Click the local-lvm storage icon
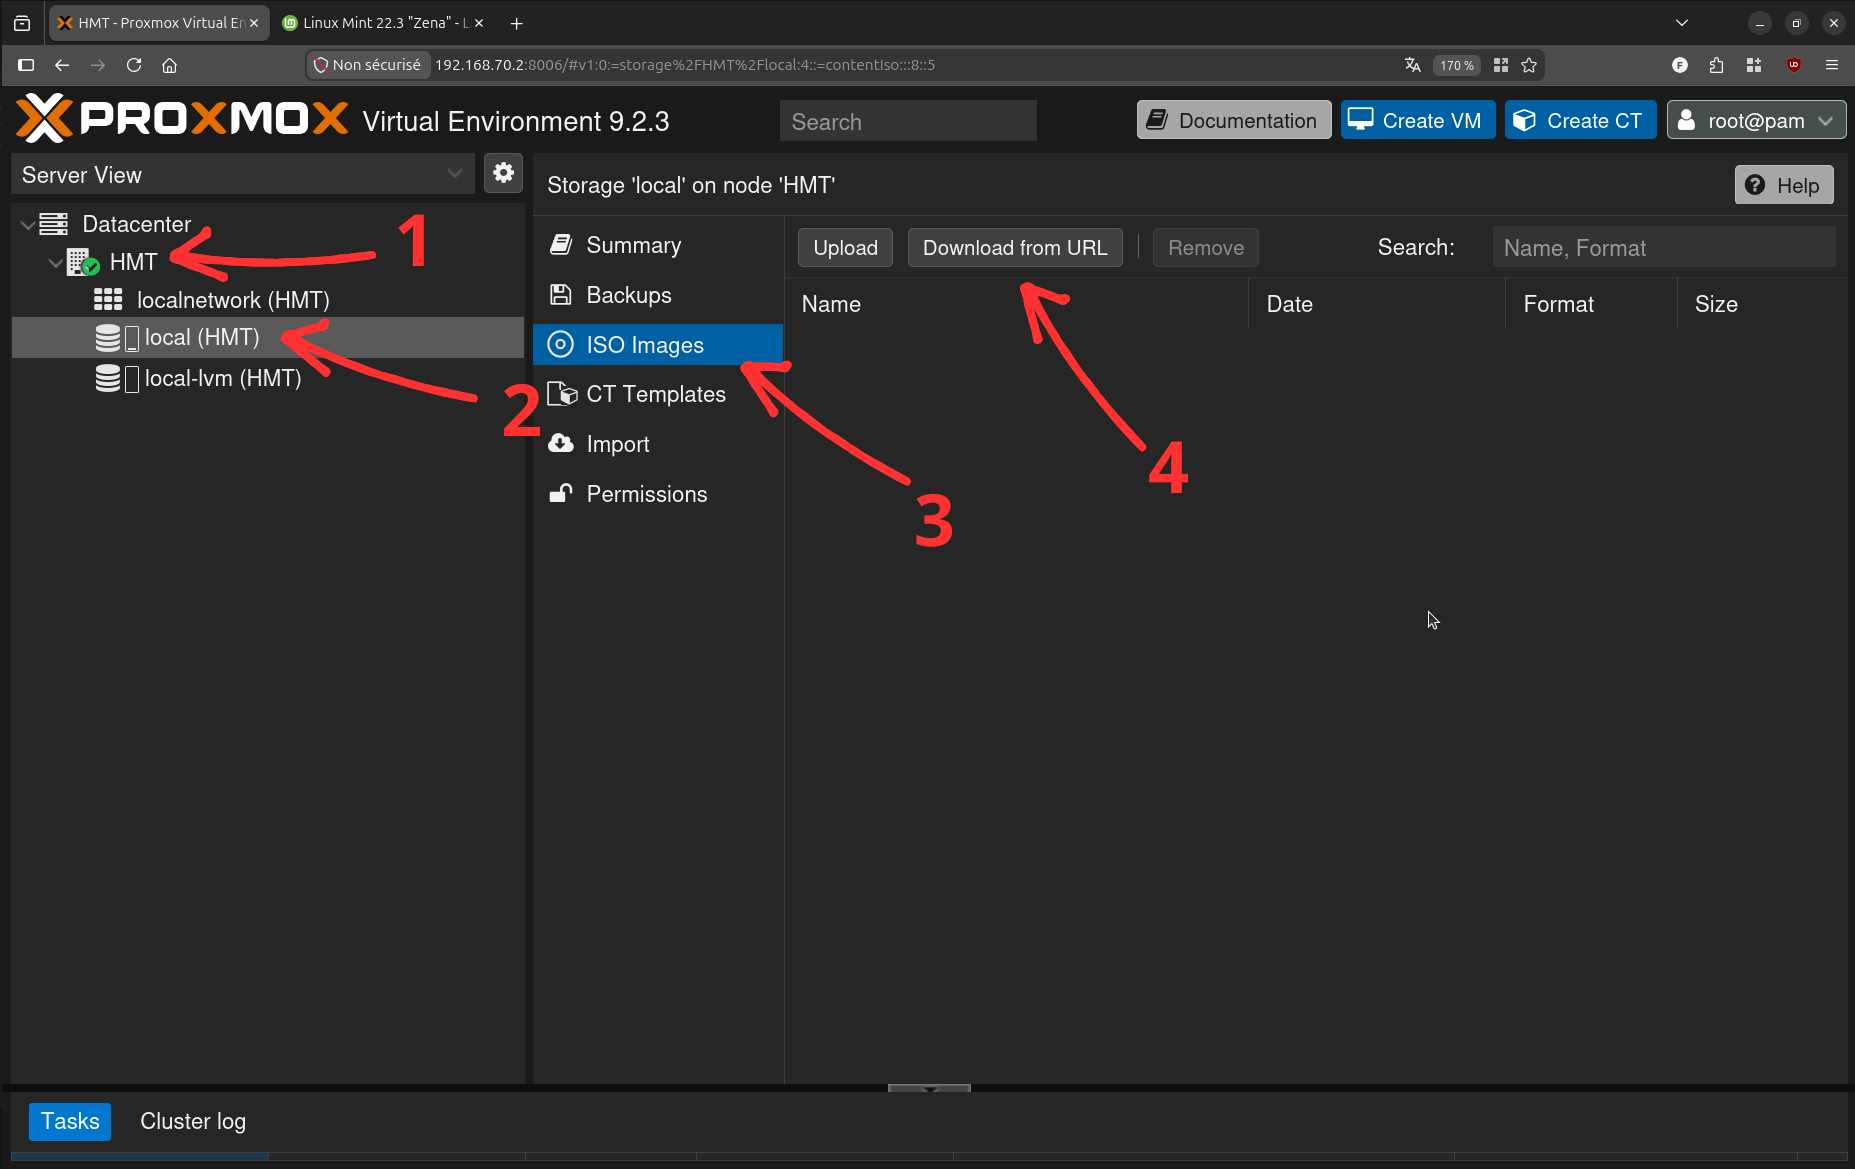This screenshot has width=1855, height=1169. [116, 378]
